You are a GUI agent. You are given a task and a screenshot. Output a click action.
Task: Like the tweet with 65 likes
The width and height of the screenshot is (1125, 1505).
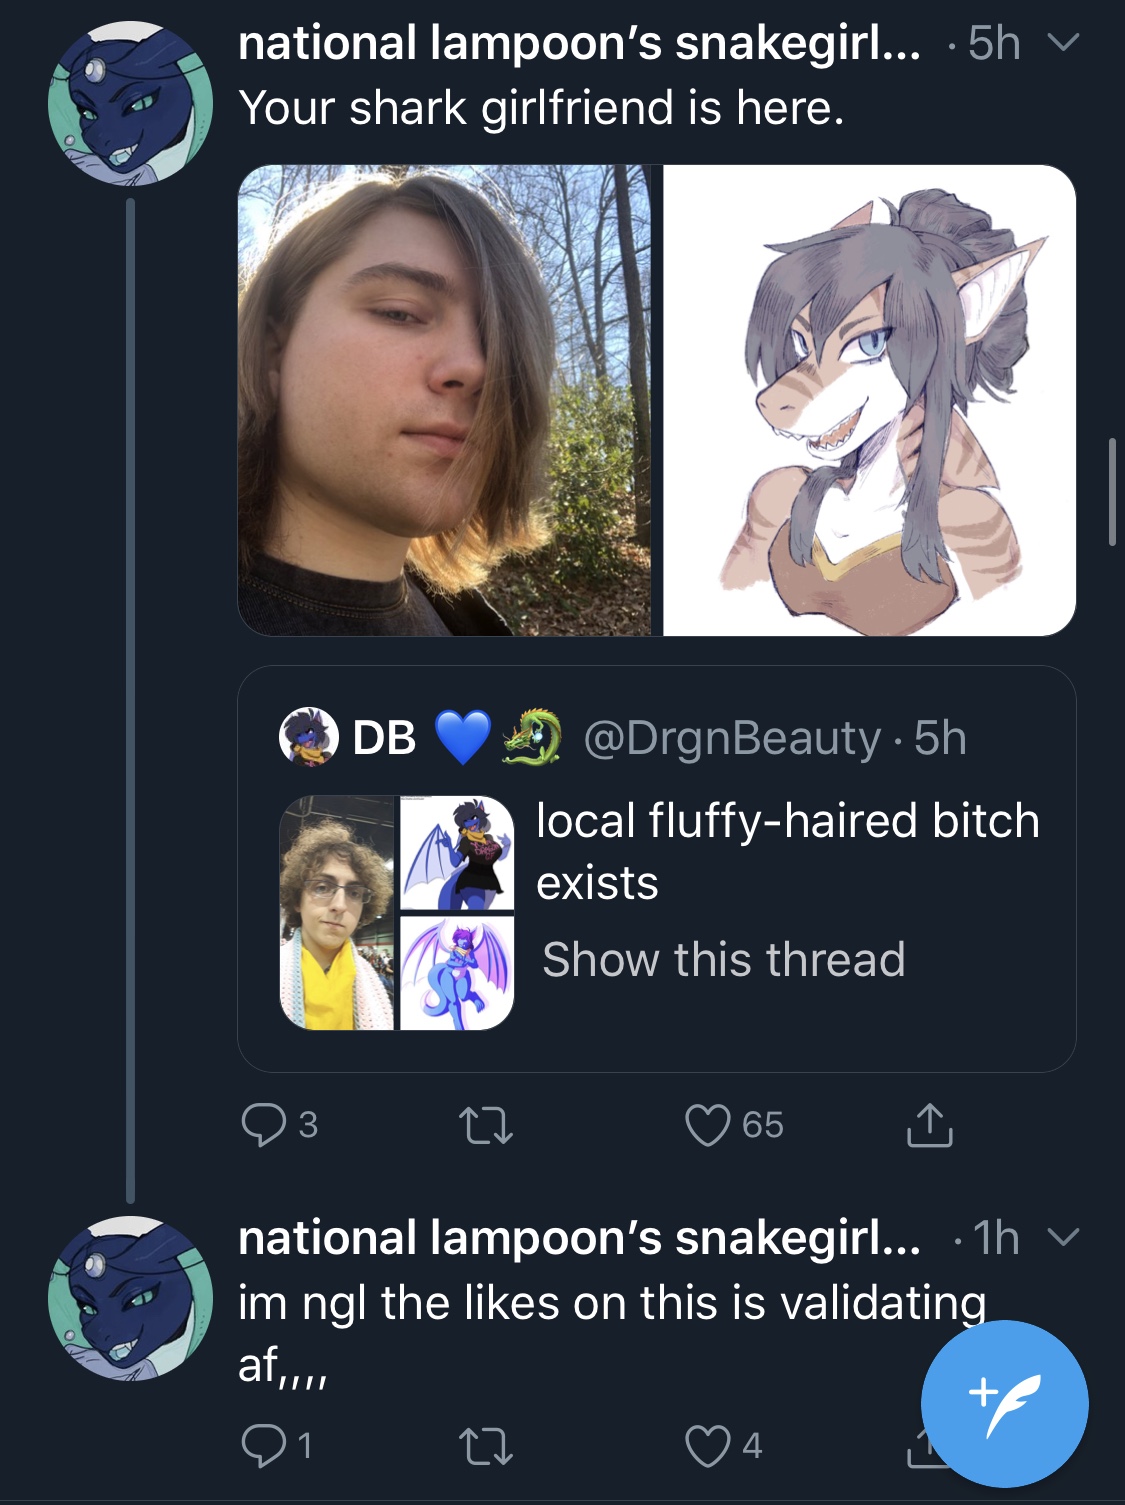[707, 1125]
